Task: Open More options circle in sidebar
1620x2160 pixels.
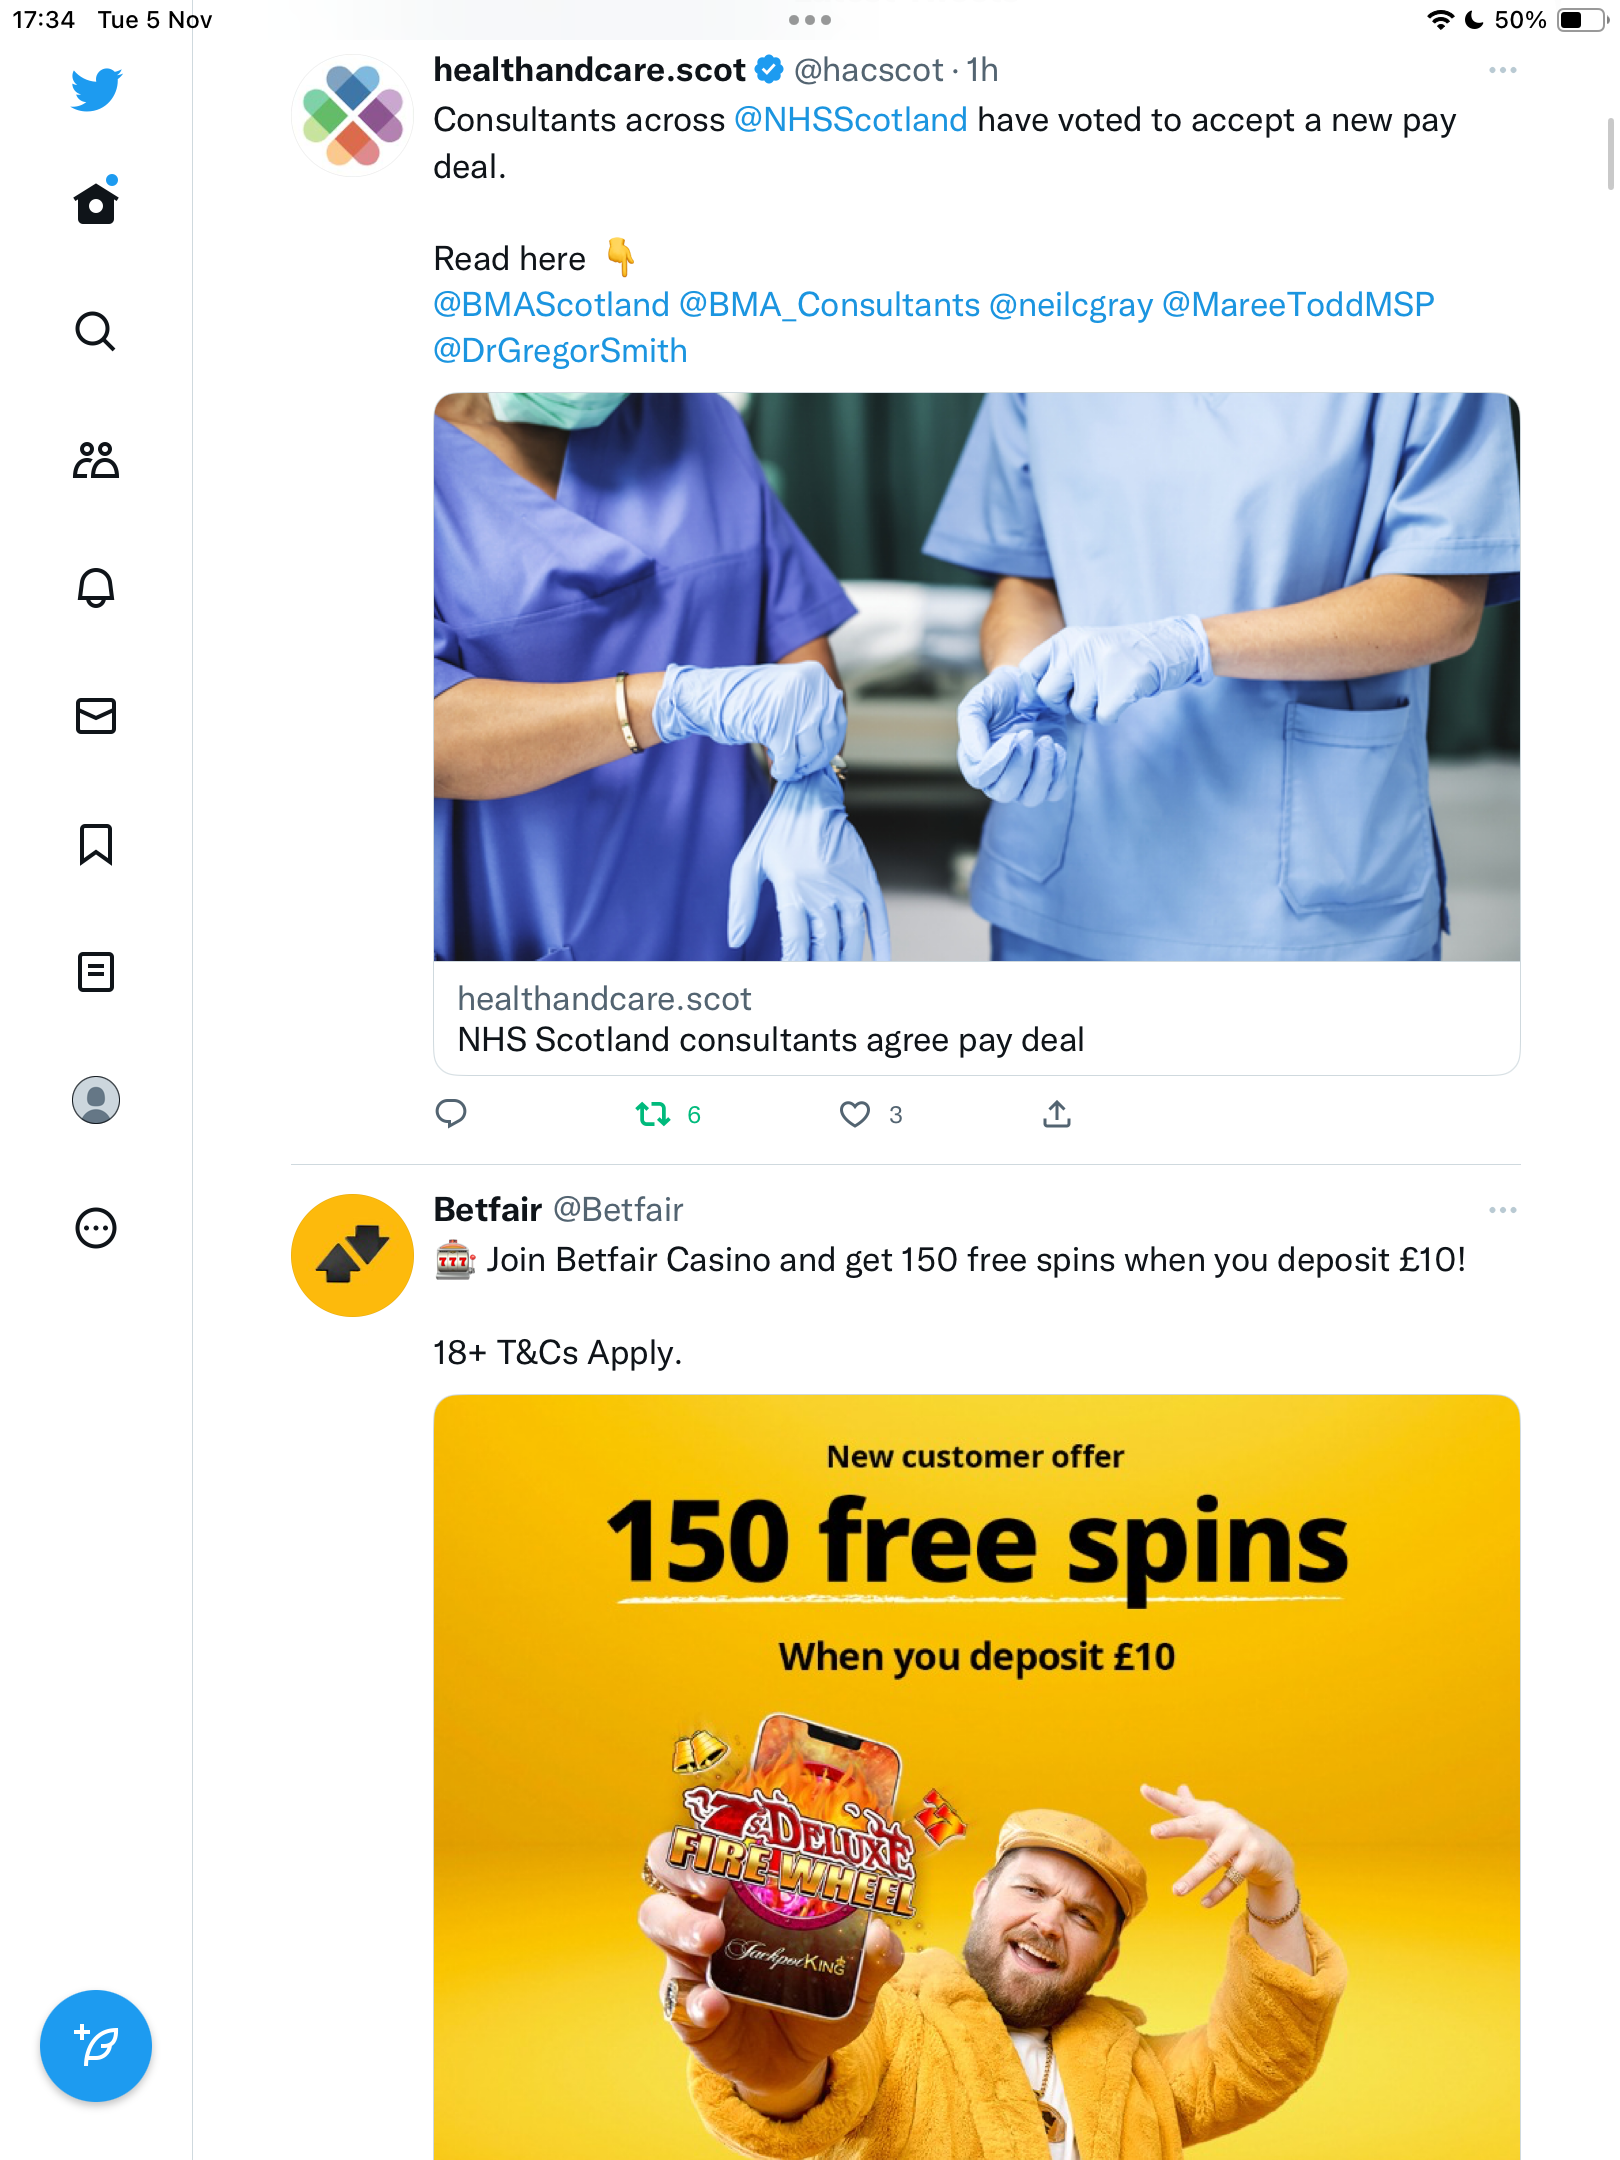Action: (96, 1228)
